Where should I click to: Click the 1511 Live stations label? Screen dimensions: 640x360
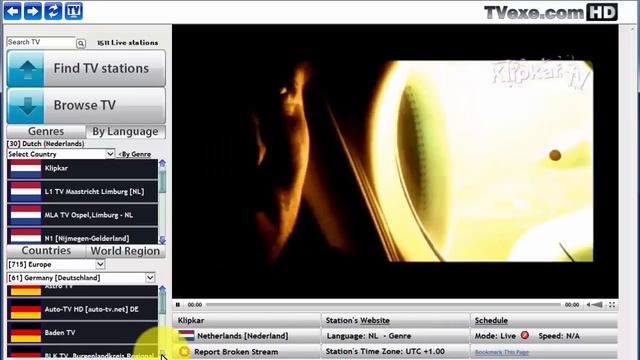pos(127,42)
